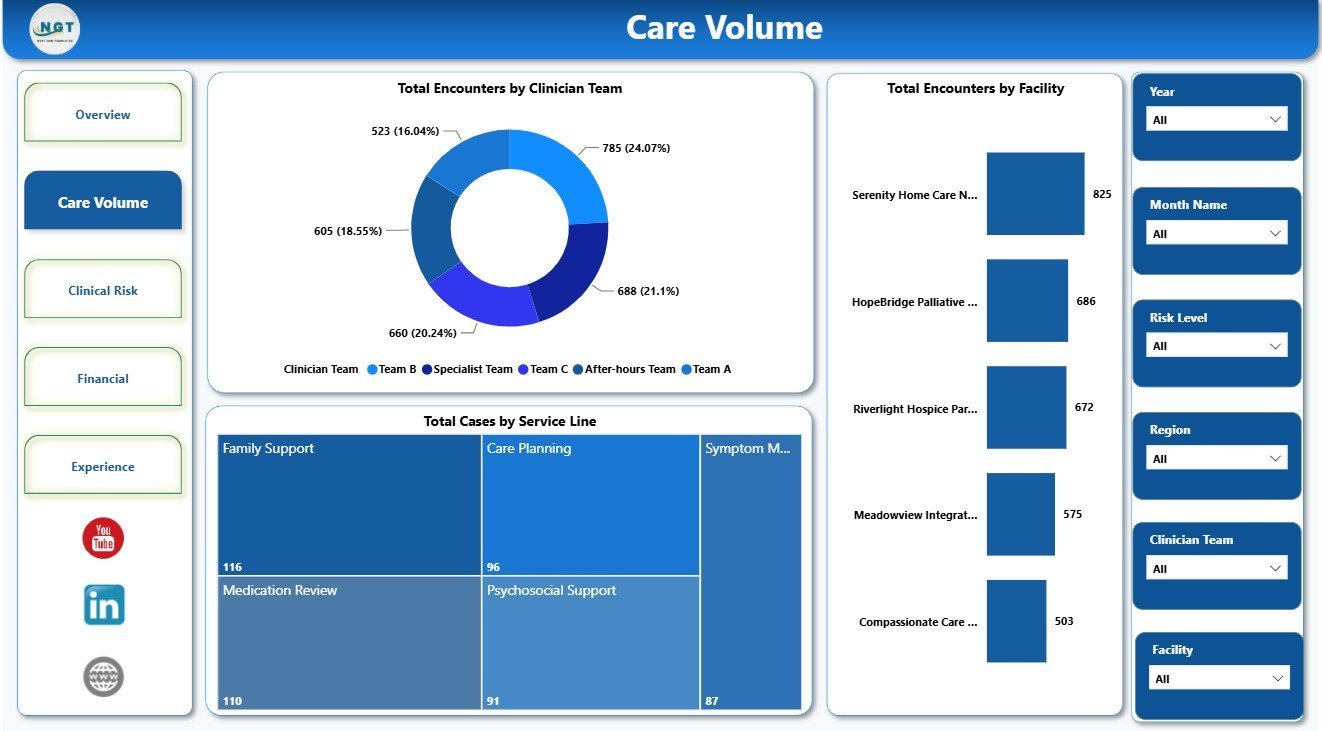Click the Medication Review treemap tile

350,643
